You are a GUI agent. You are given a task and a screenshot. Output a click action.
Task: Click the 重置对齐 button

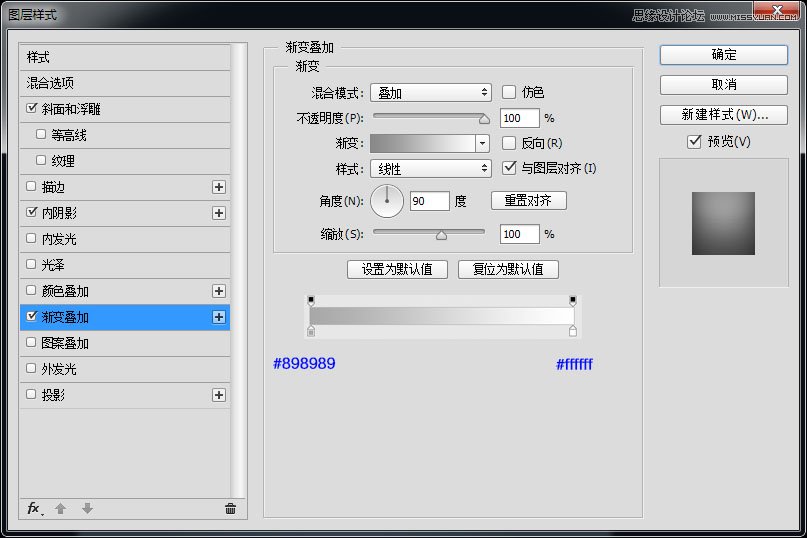coord(529,200)
